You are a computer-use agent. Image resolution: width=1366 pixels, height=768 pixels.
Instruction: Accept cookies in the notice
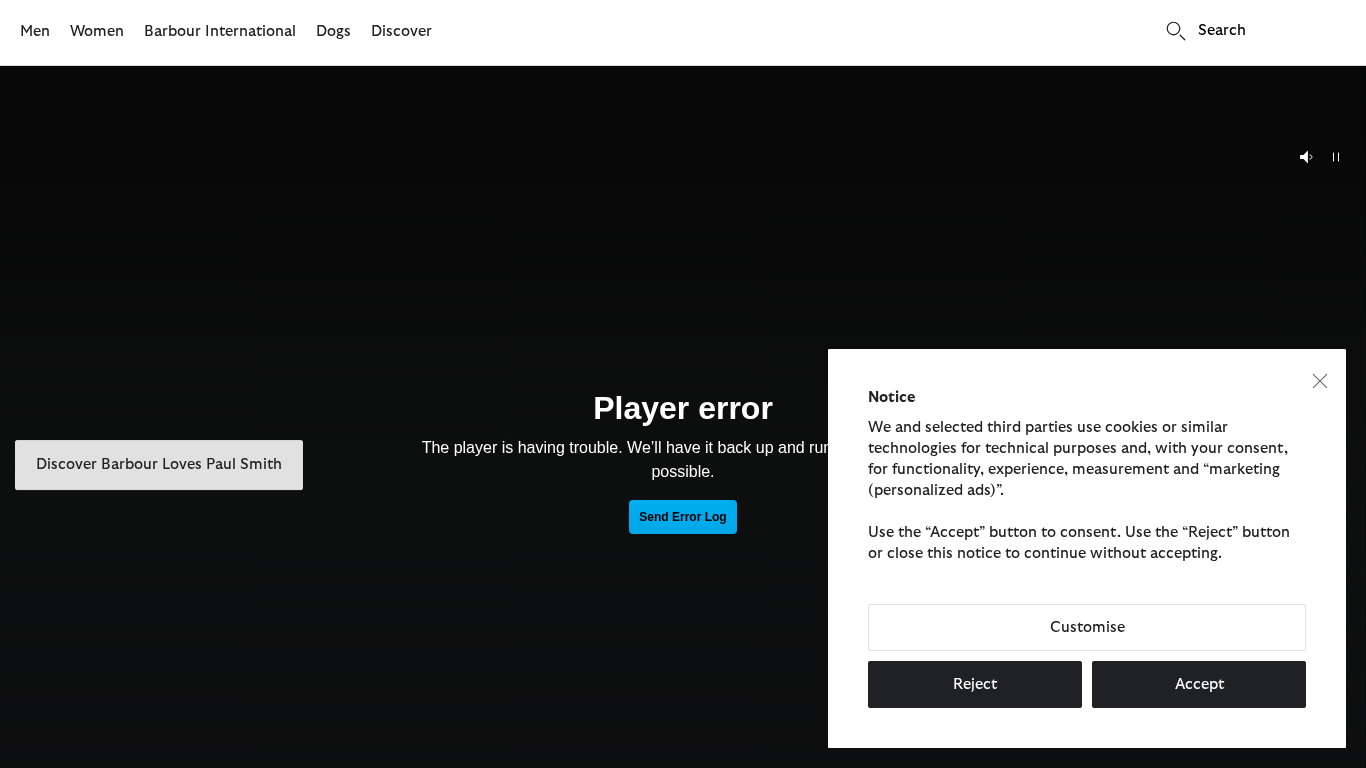1199,684
